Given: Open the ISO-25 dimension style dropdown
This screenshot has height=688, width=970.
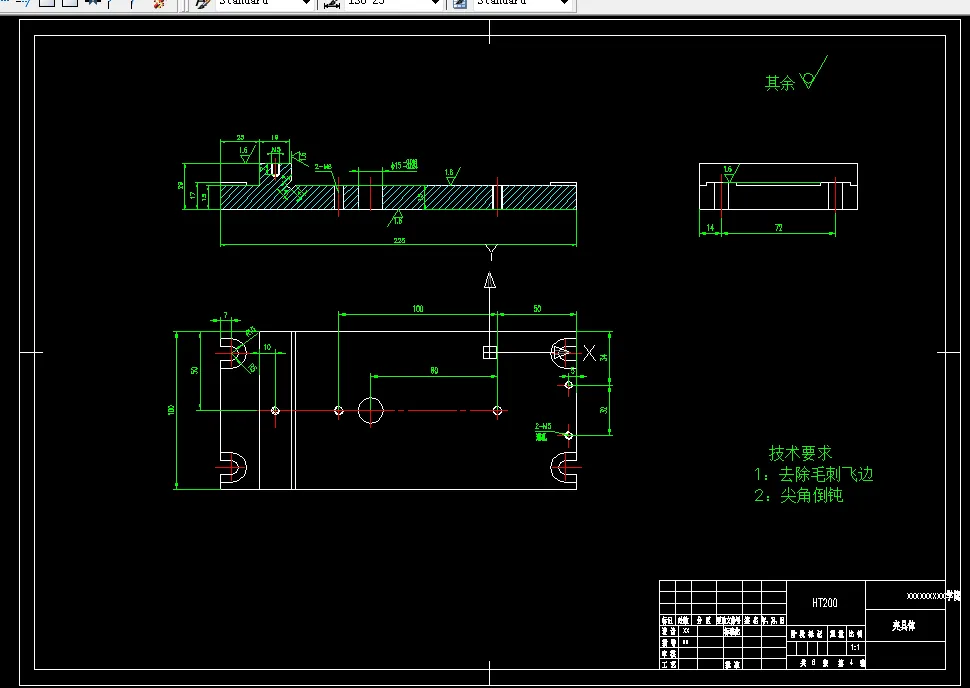Looking at the screenshot, I should (394, 3).
